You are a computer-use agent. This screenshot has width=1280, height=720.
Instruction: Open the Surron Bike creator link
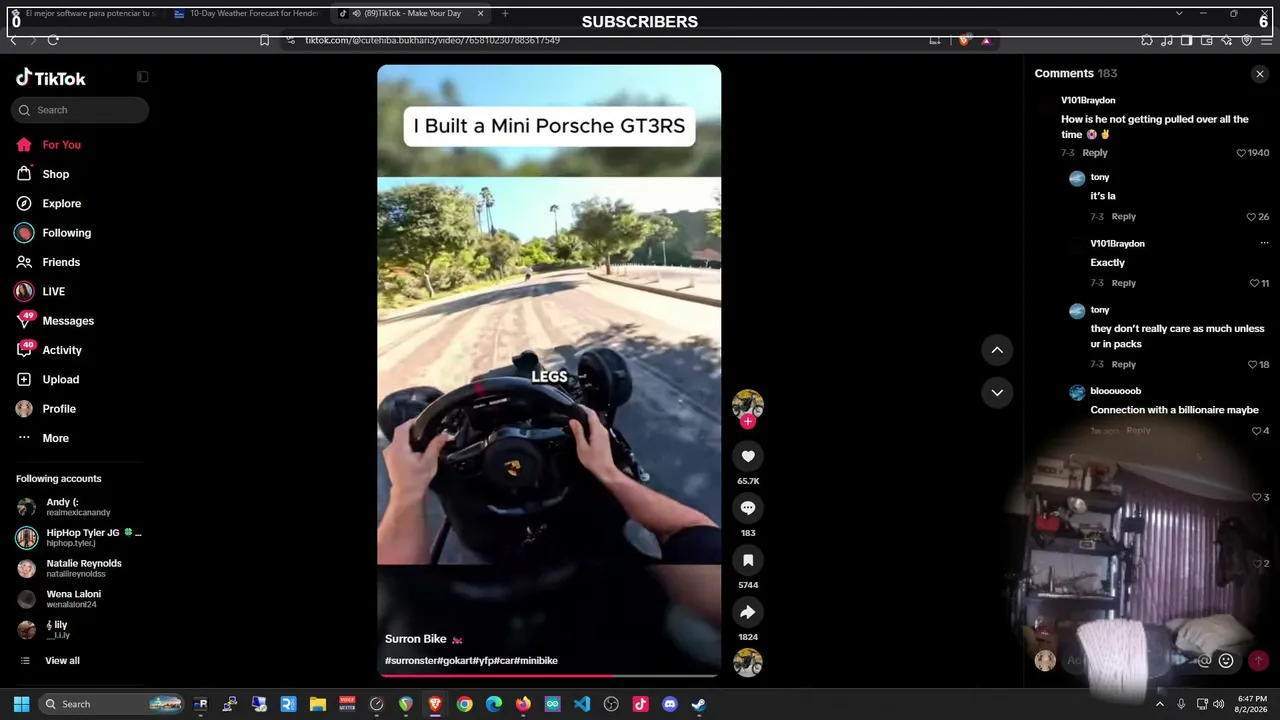416,639
